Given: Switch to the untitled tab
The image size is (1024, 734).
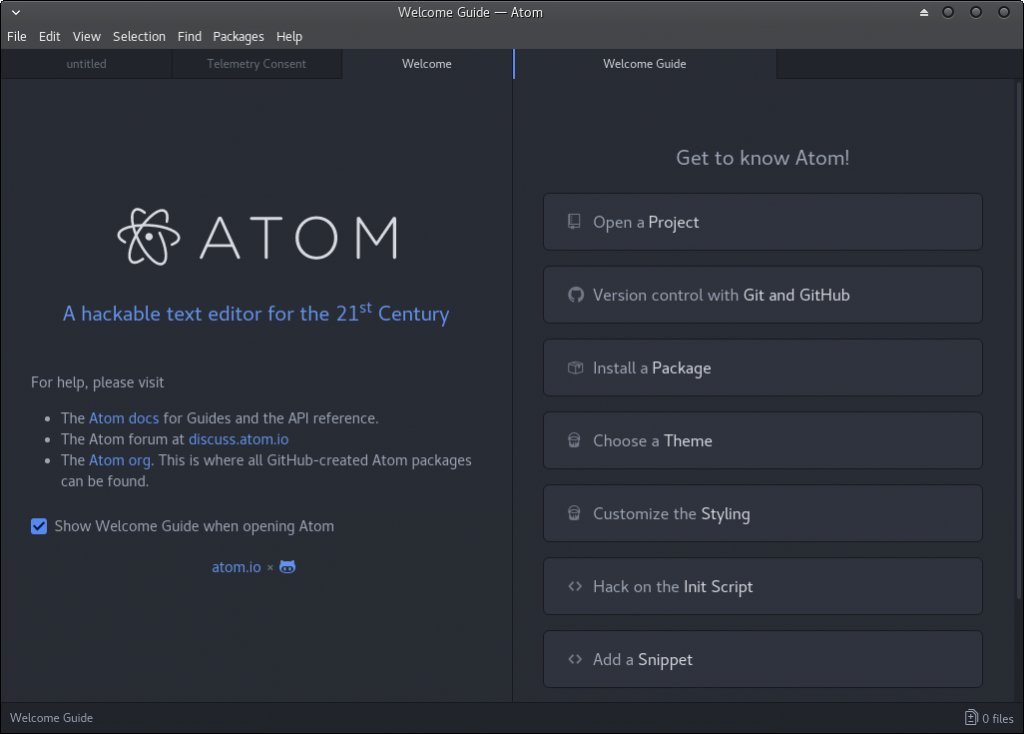Looking at the screenshot, I should [x=86, y=64].
